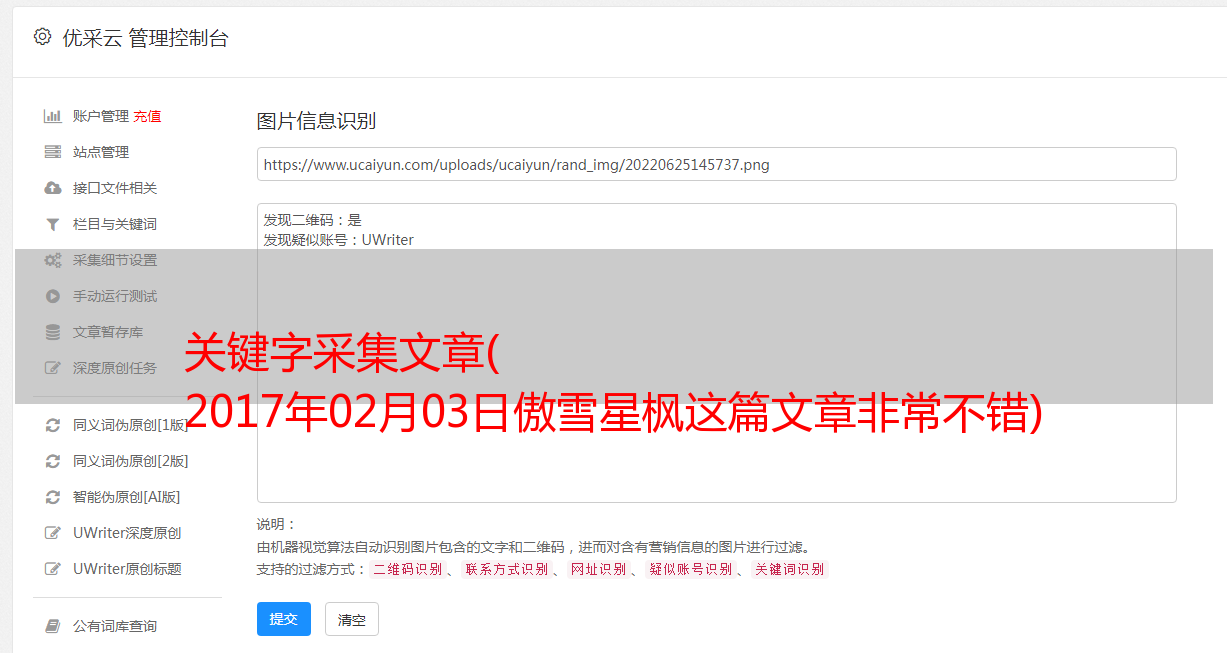This screenshot has height=653, width=1227.
Task: Click the database icon for 文章暂存库
Action: pyautogui.click(x=53, y=332)
